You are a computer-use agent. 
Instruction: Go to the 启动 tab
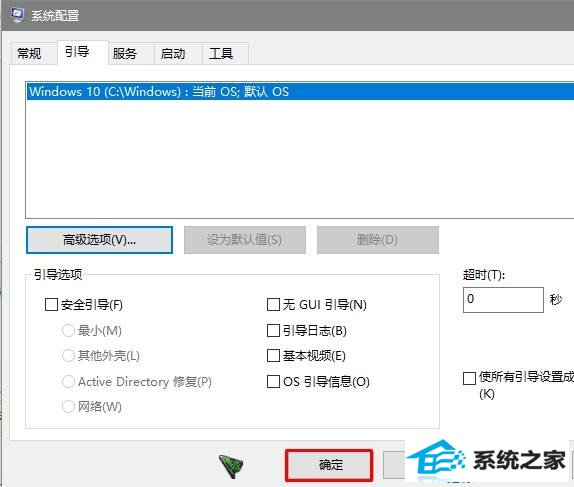pyautogui.click(x=178, y=53)
